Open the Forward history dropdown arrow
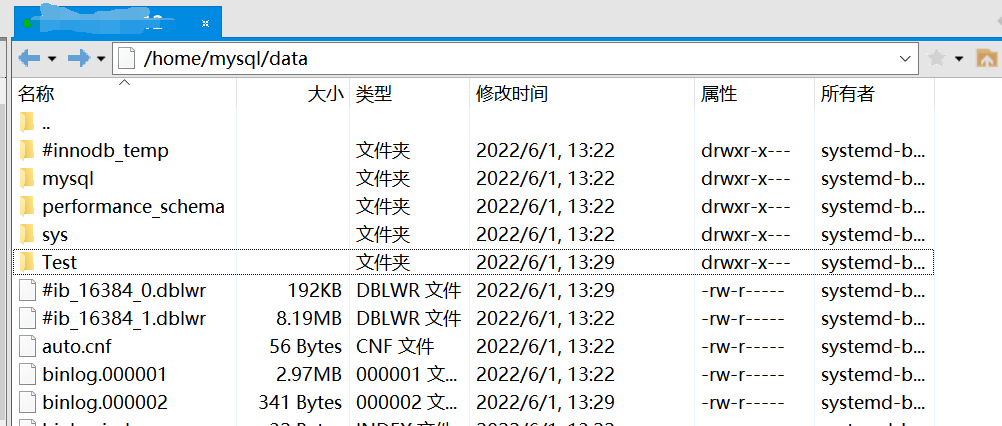 101,59
